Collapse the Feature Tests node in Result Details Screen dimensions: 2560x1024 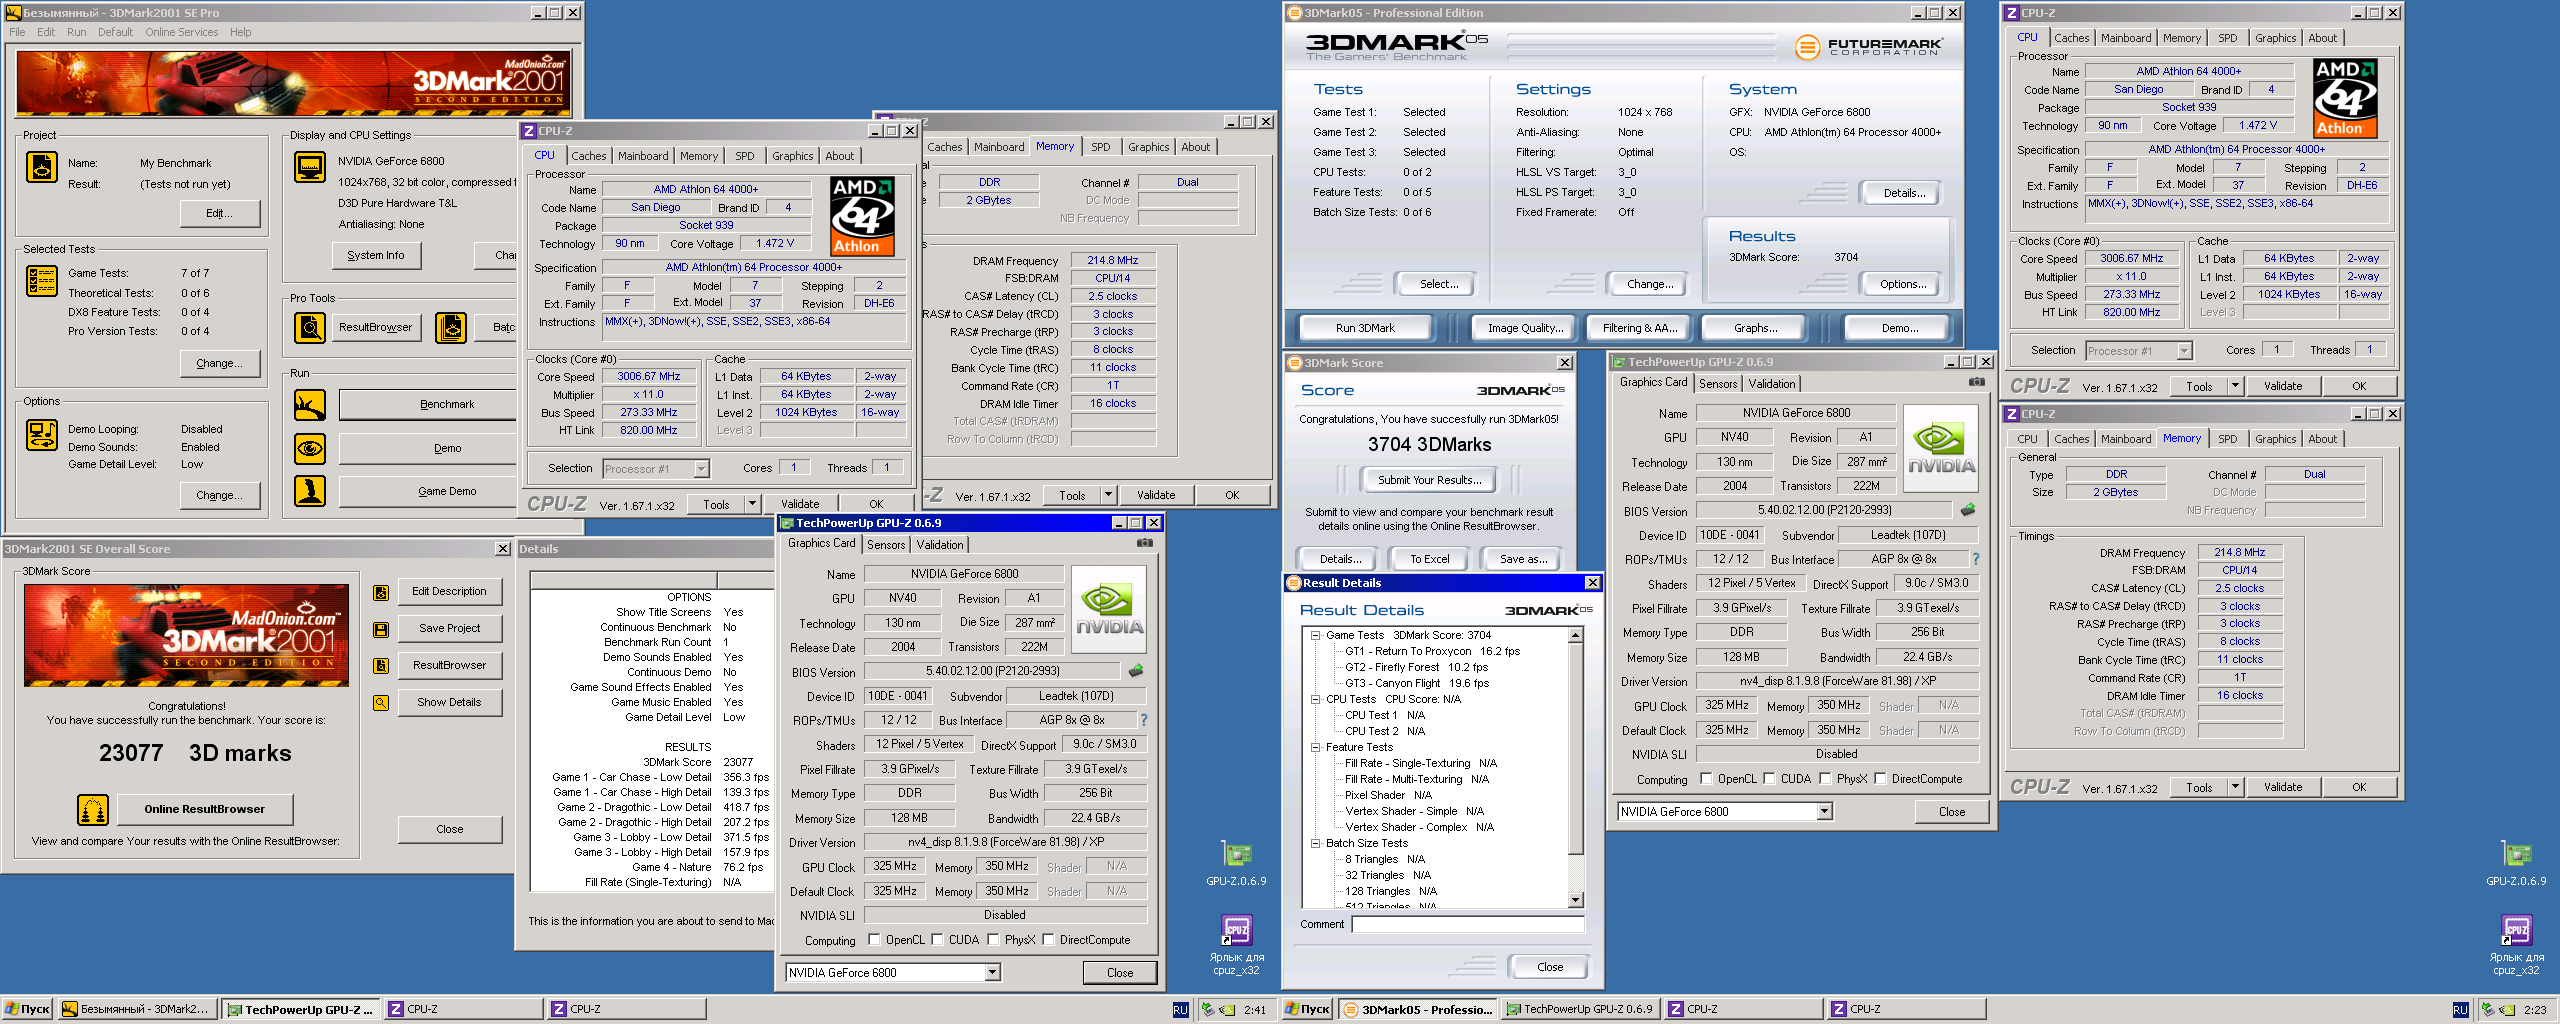(x=1315, y=747)
